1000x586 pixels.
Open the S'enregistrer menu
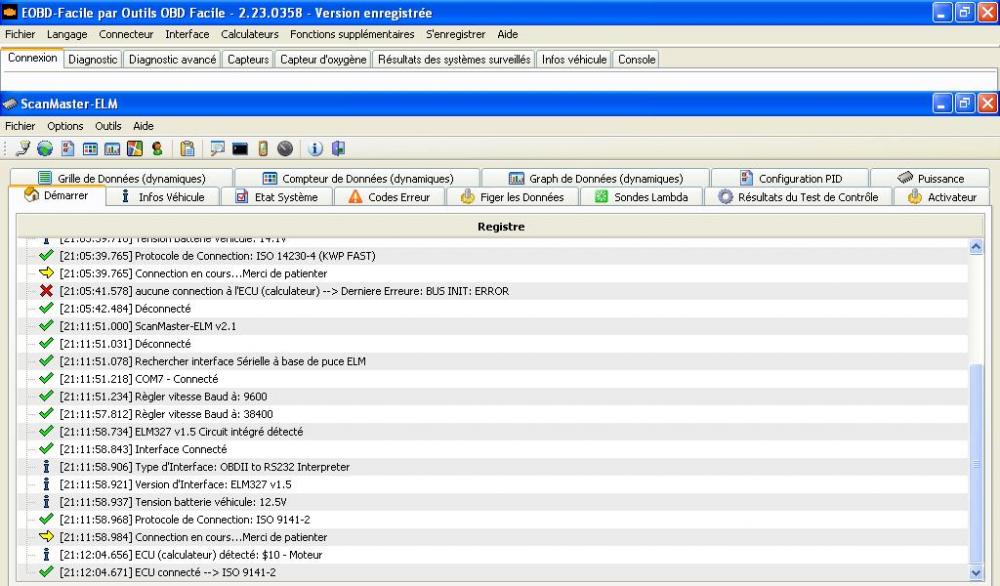455,34
